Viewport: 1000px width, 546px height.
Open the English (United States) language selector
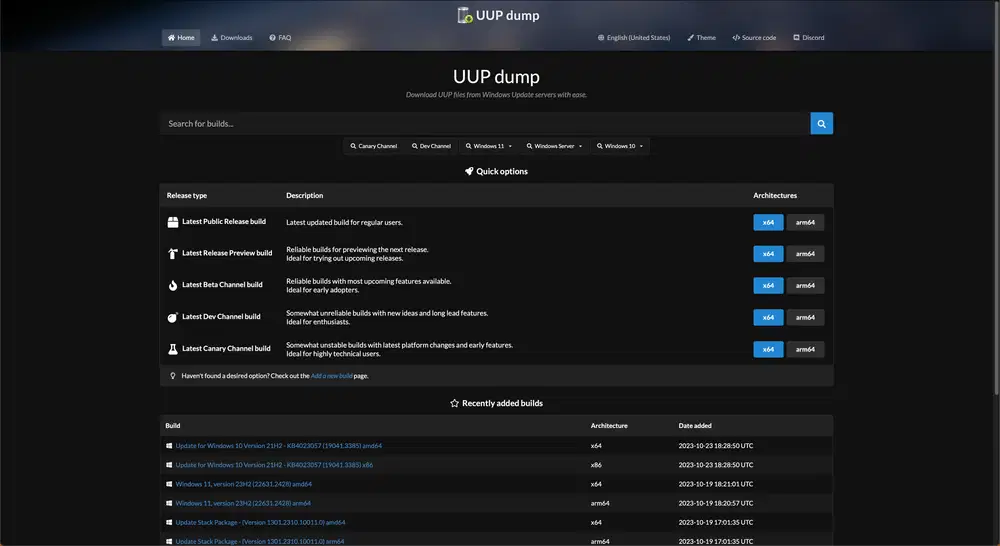pos(634,38)
